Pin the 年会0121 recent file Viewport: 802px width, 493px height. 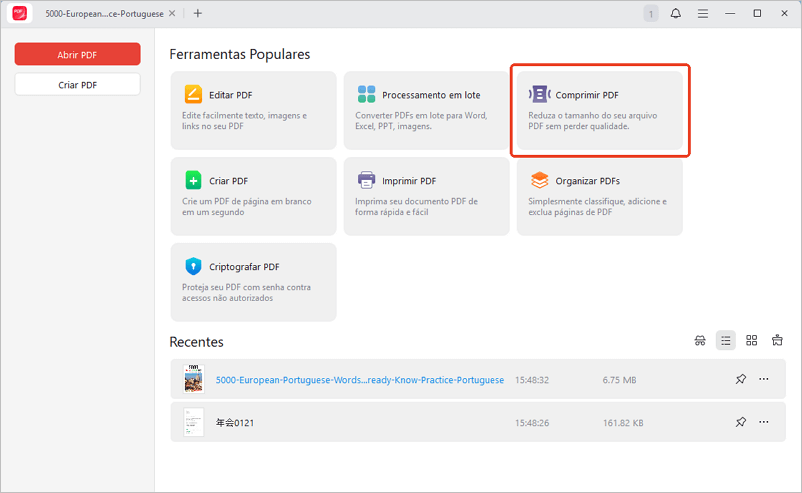point(741,422)
